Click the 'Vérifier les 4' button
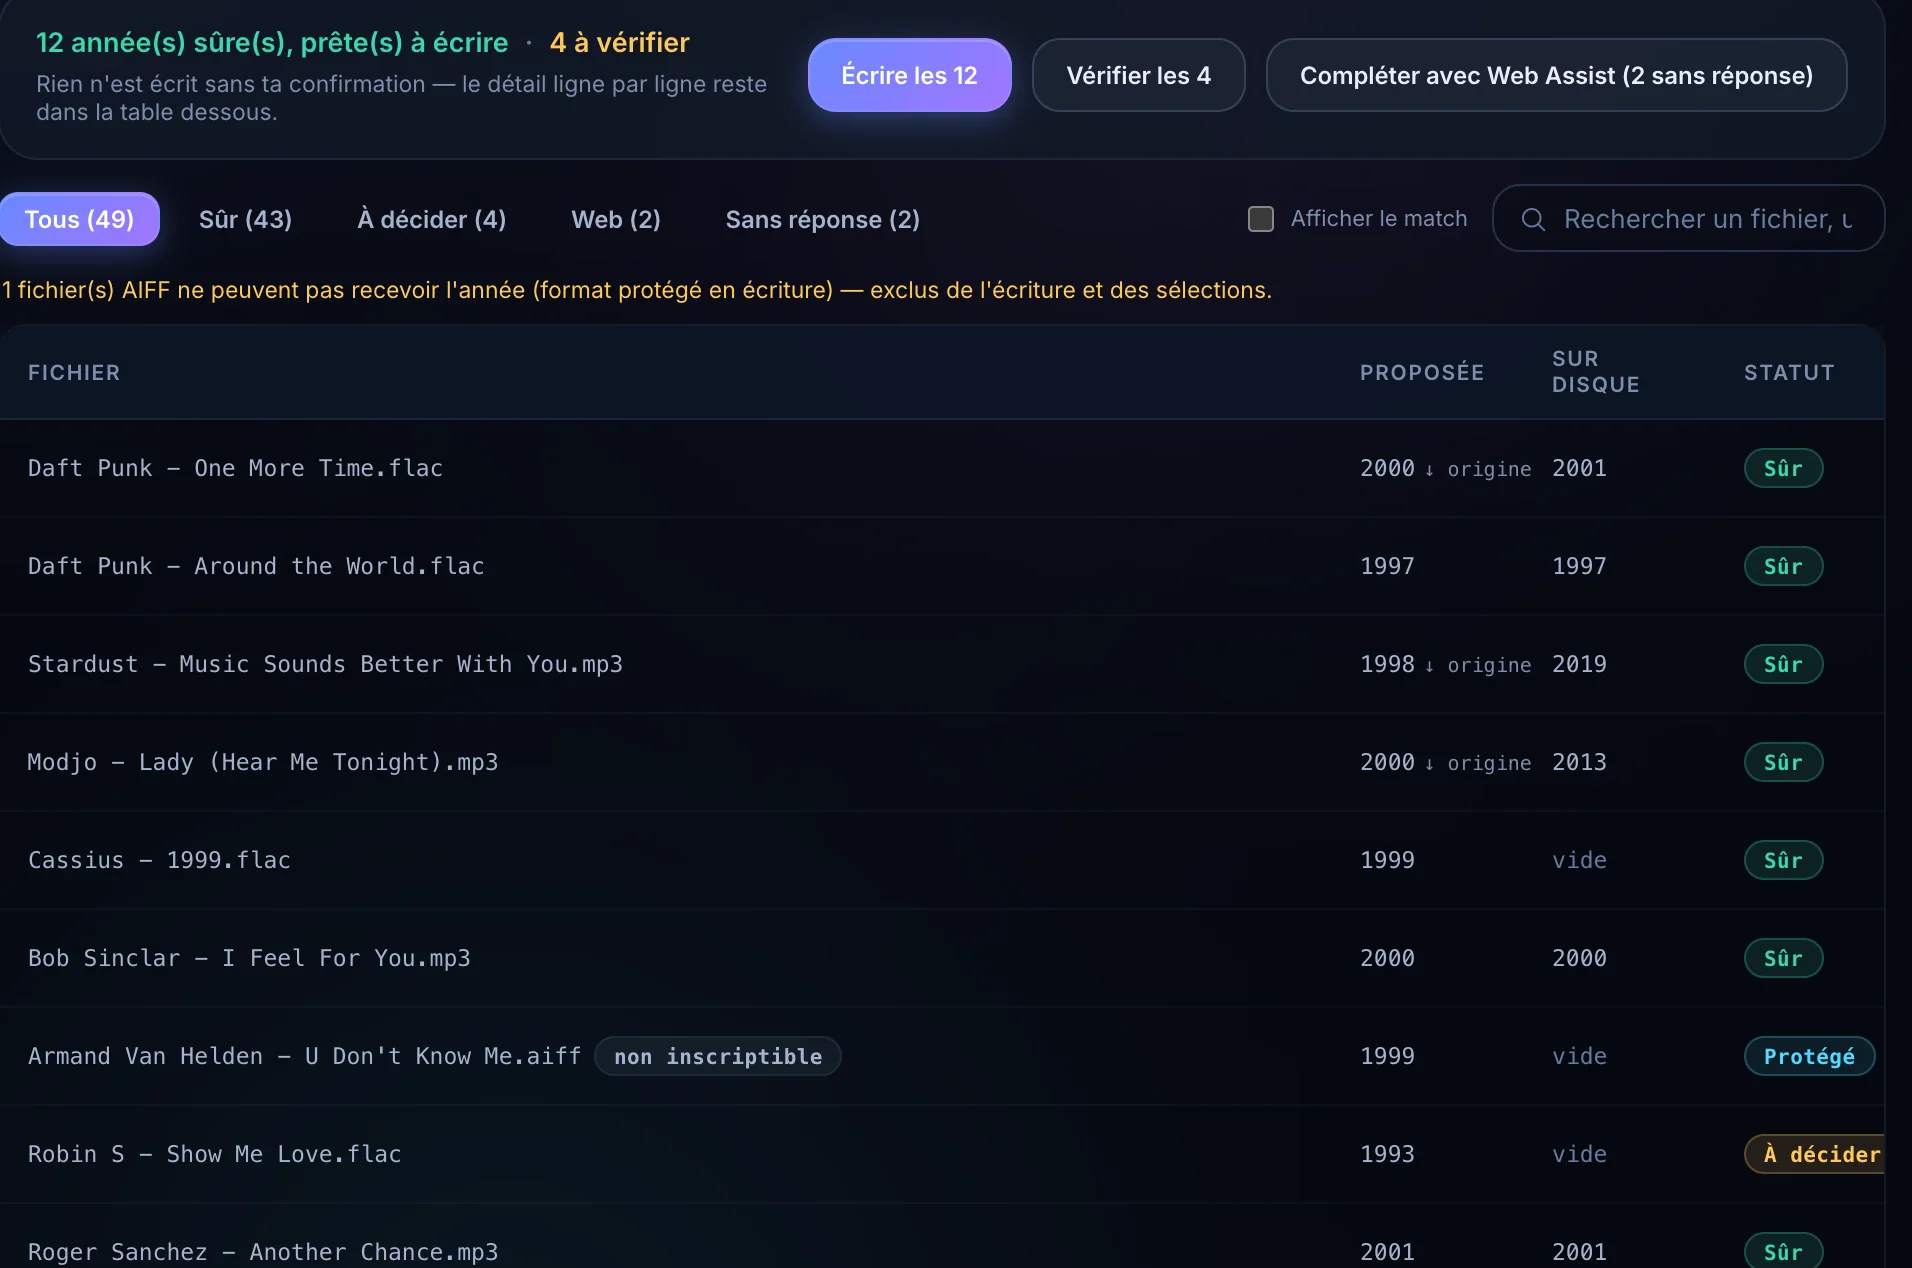The image size is (1912, 1268). click(1138, 75)
